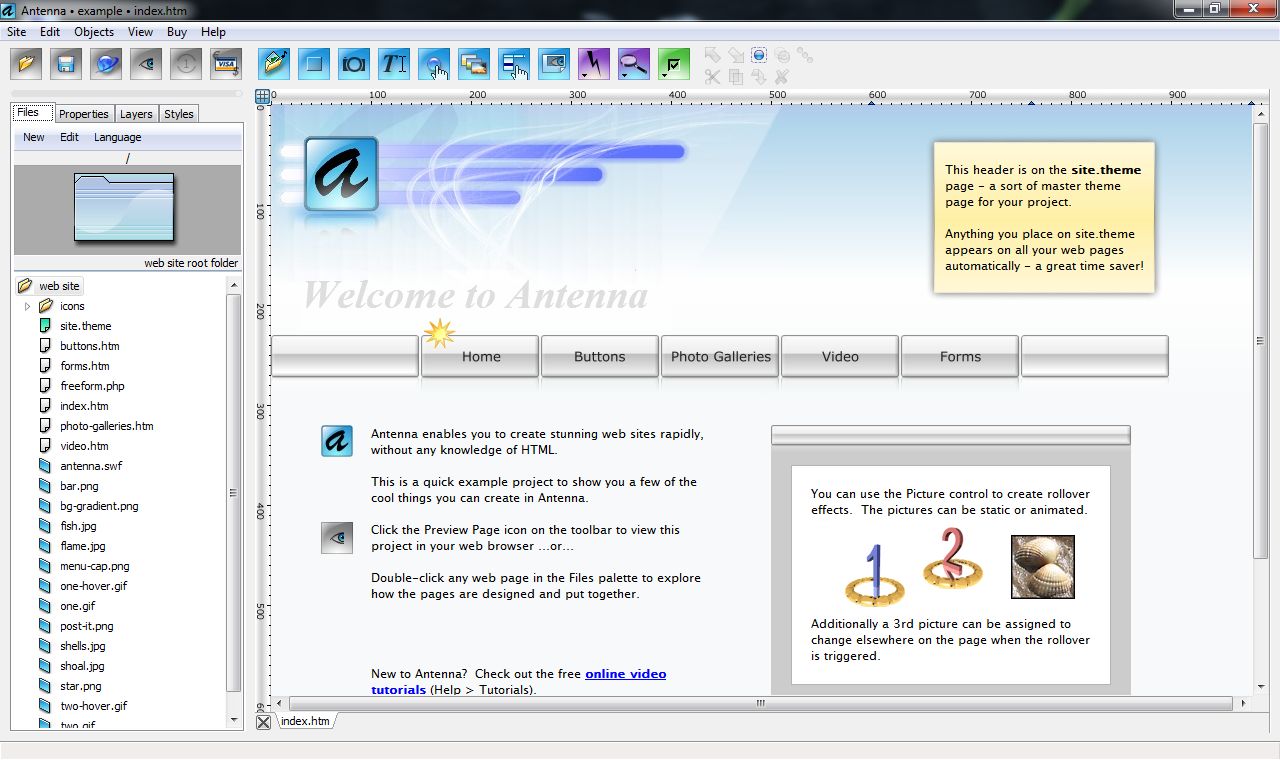Click the web site root folder thumbnail
Viewport: 1280px width, 760px height.
124,207
